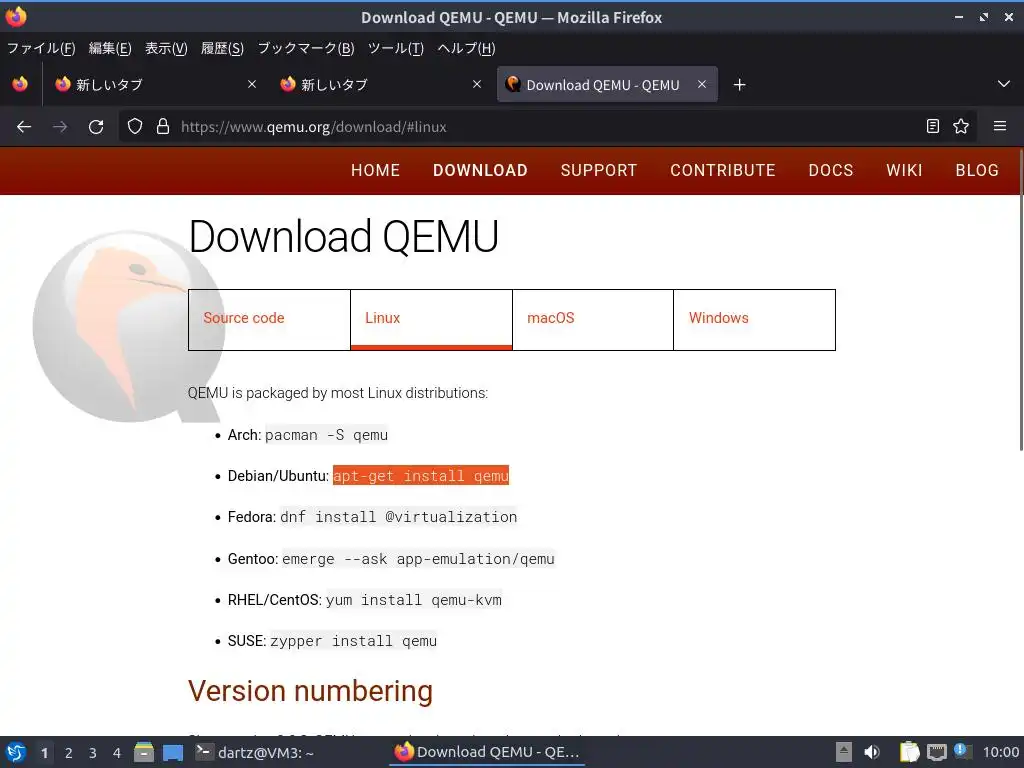
Task: Open the network monitor tray icon
Action: 936,752
